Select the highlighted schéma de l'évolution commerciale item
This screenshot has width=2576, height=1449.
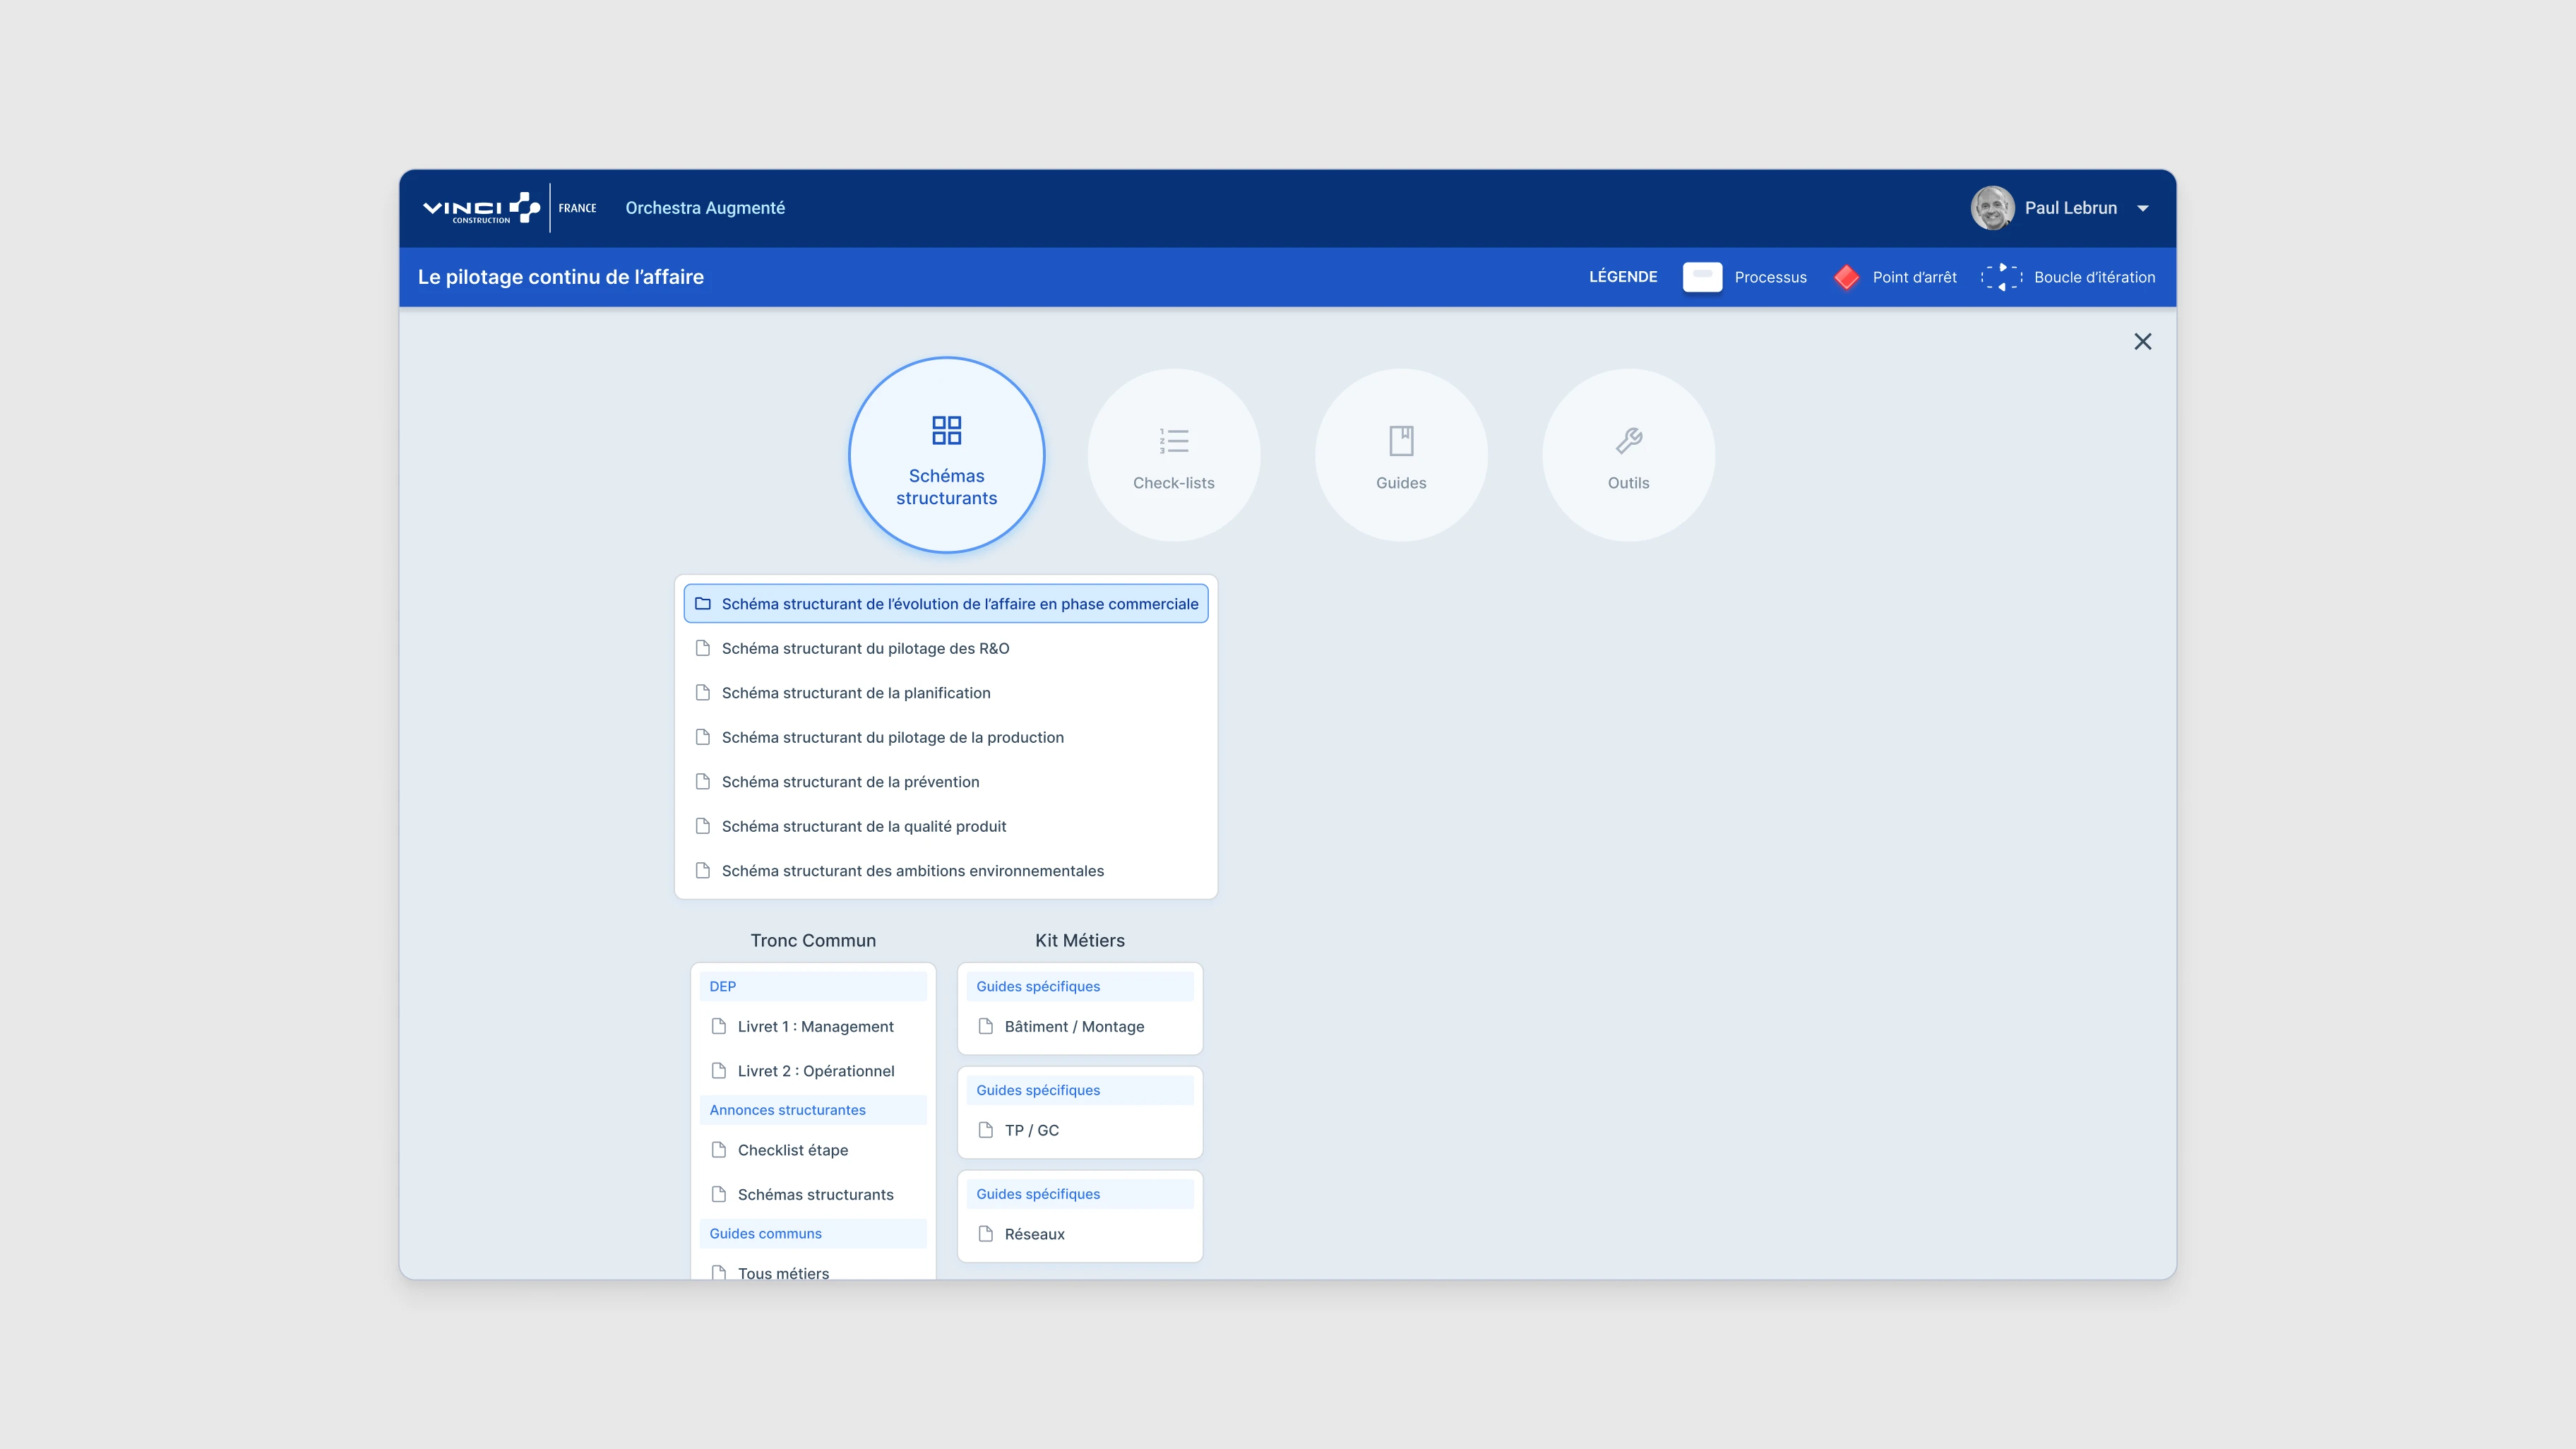pos(944,603)
